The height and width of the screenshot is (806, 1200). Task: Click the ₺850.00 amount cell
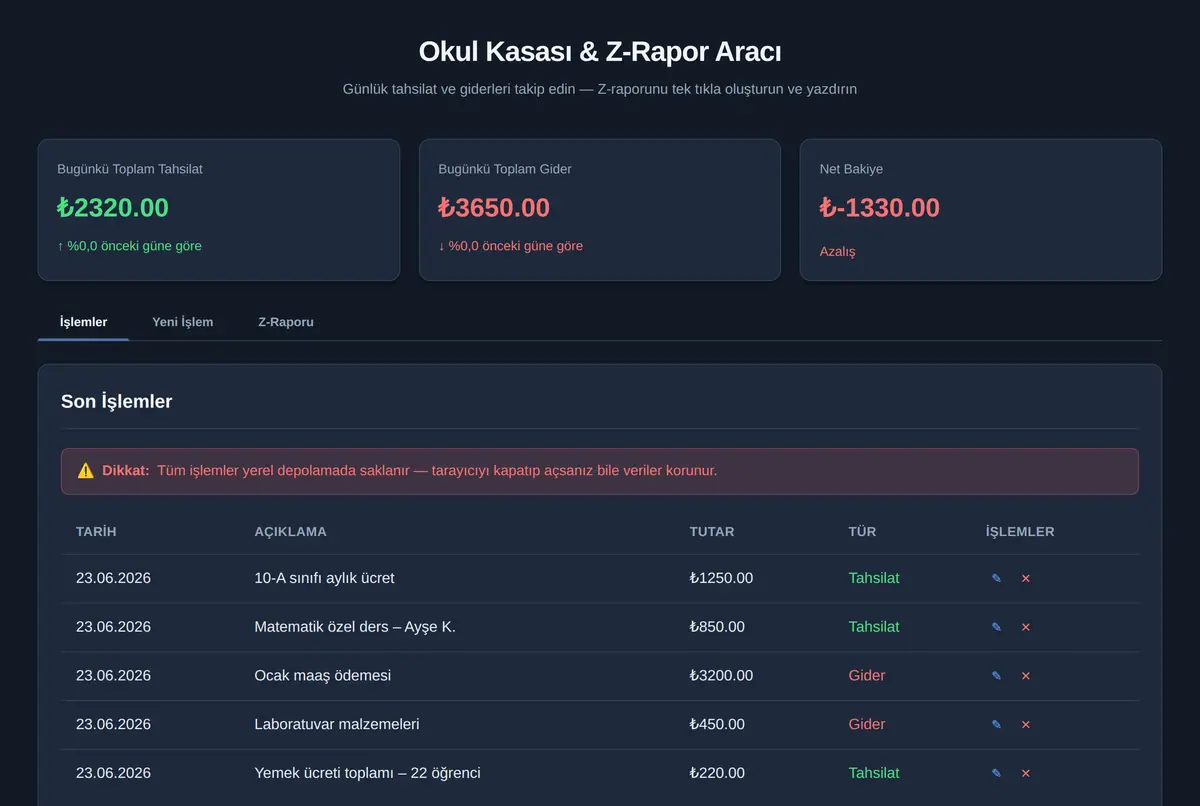coord(717,627)
